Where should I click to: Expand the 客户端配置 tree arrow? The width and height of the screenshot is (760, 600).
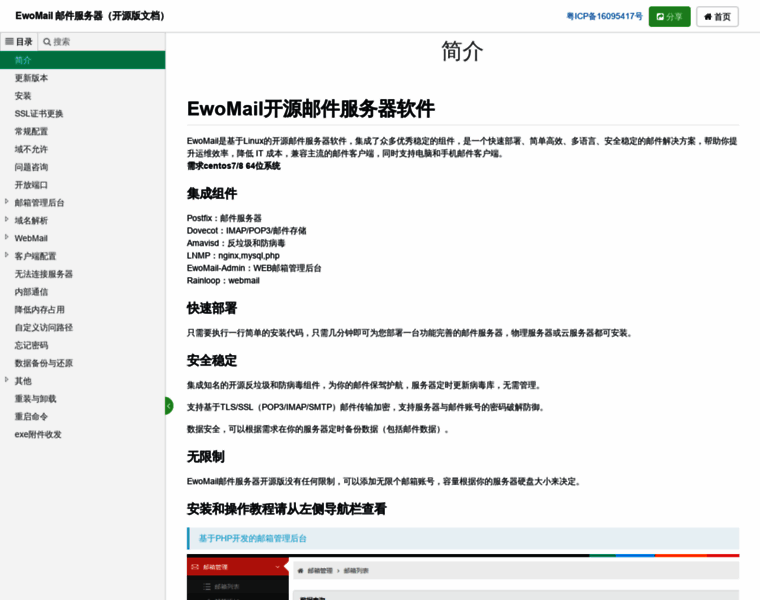pos(6,254)
